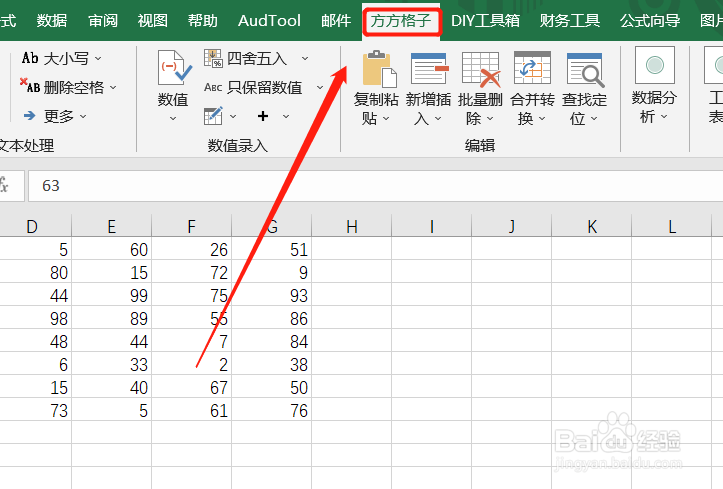This screenshot has width=723, height=489.
Task: Select the cell containing 76
Action: click(x=272, y=411)
